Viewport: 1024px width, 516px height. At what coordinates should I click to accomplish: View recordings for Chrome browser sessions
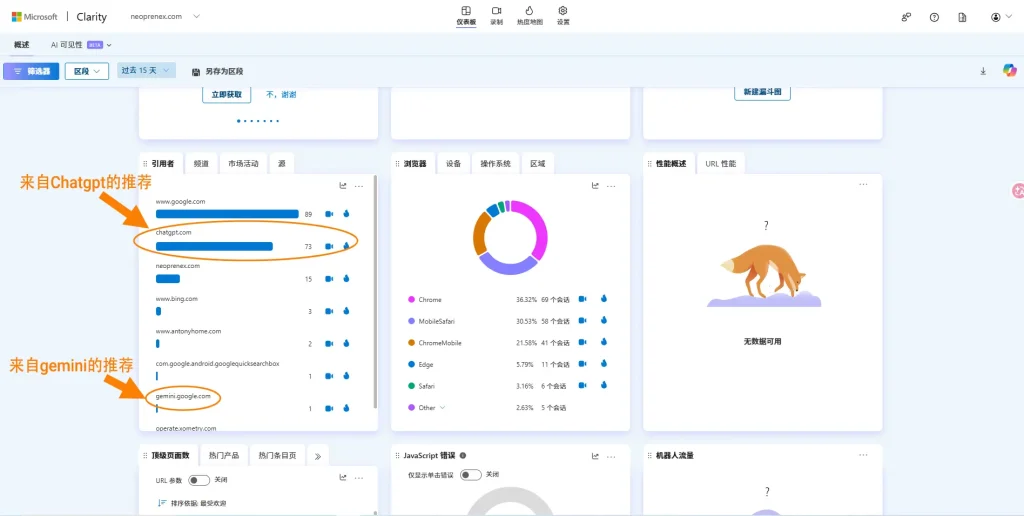click(x=583, y=299)
